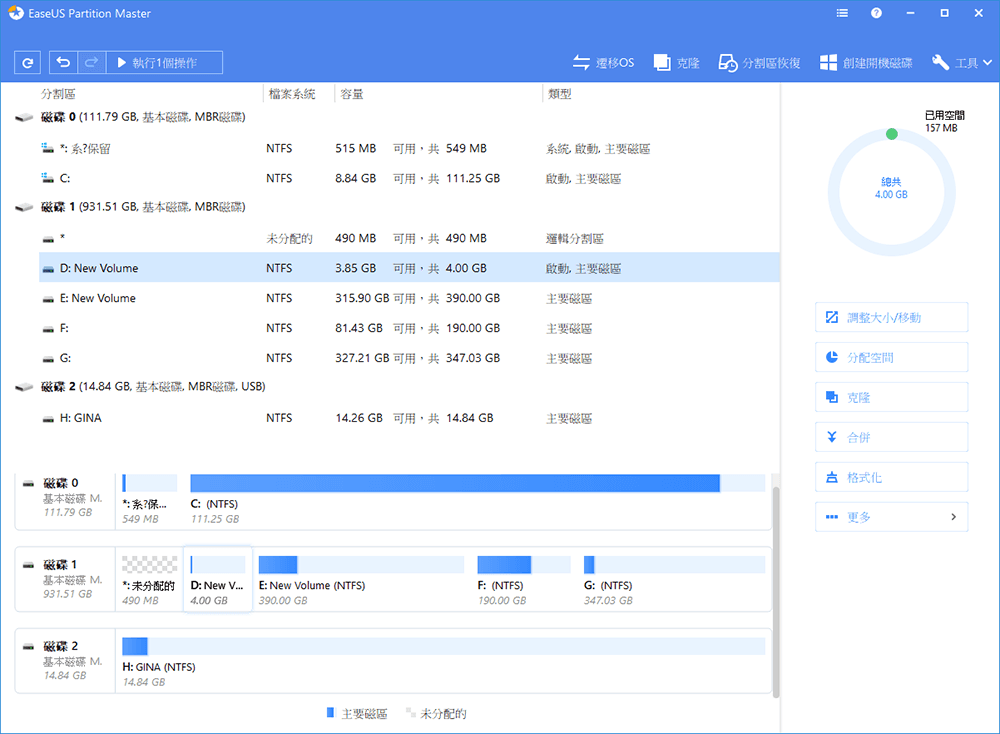Screen dimensions: 1000x734
Task: Open 分割區恢復 partition recovery
Action: (x=759, y=62)
